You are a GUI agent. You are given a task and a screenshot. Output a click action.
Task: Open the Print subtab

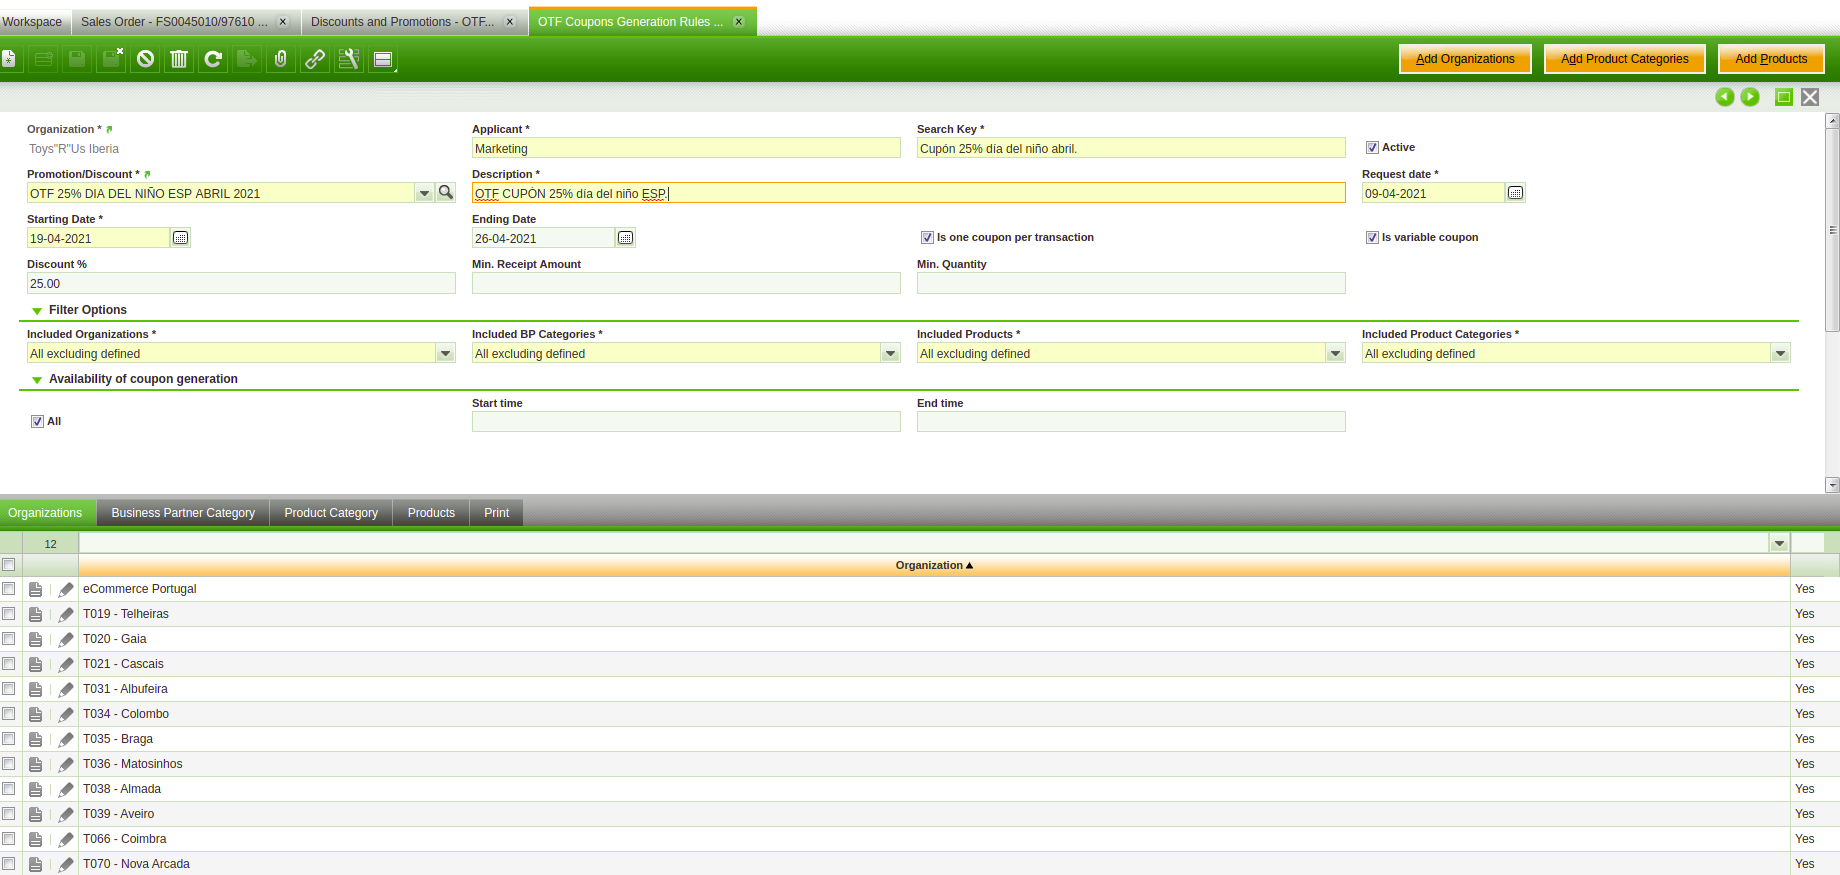click(x=497, y=513)
